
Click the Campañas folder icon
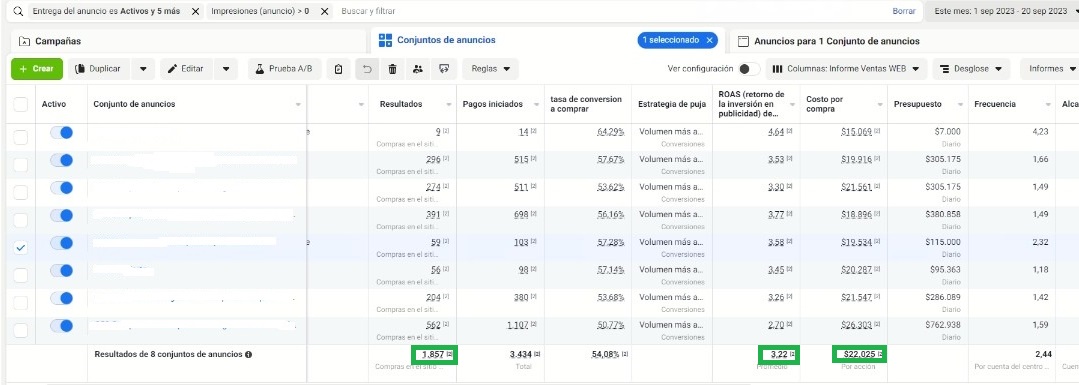click(25, 41)
